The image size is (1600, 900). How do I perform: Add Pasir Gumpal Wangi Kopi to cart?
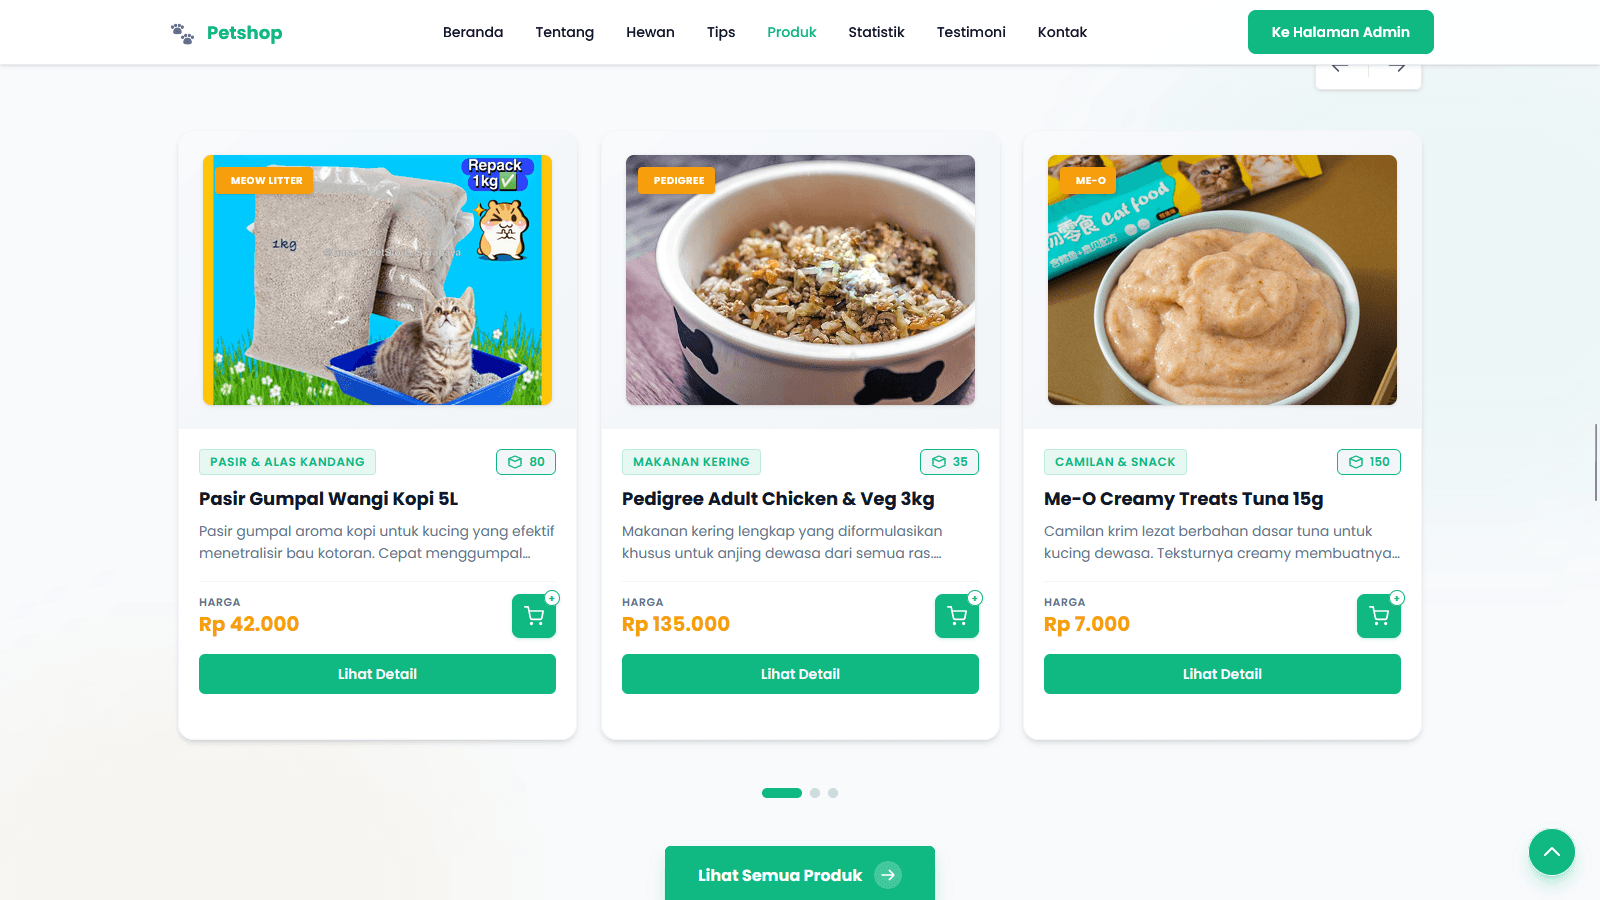pyautogui.click(x=534, y=616)
